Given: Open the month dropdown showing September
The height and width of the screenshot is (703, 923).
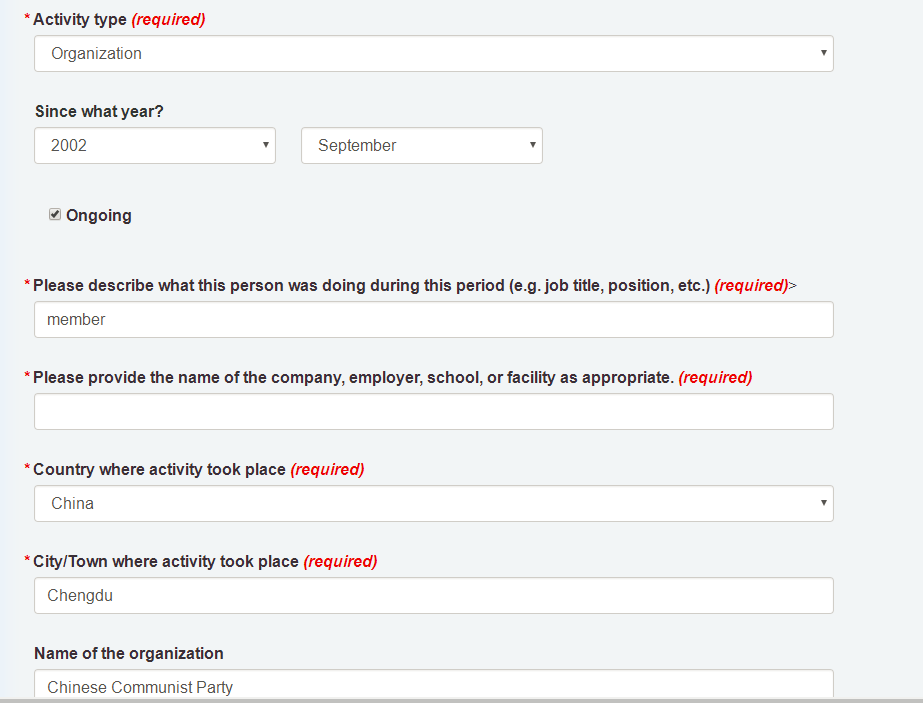Looking at the screenshot, I should 421,145.
